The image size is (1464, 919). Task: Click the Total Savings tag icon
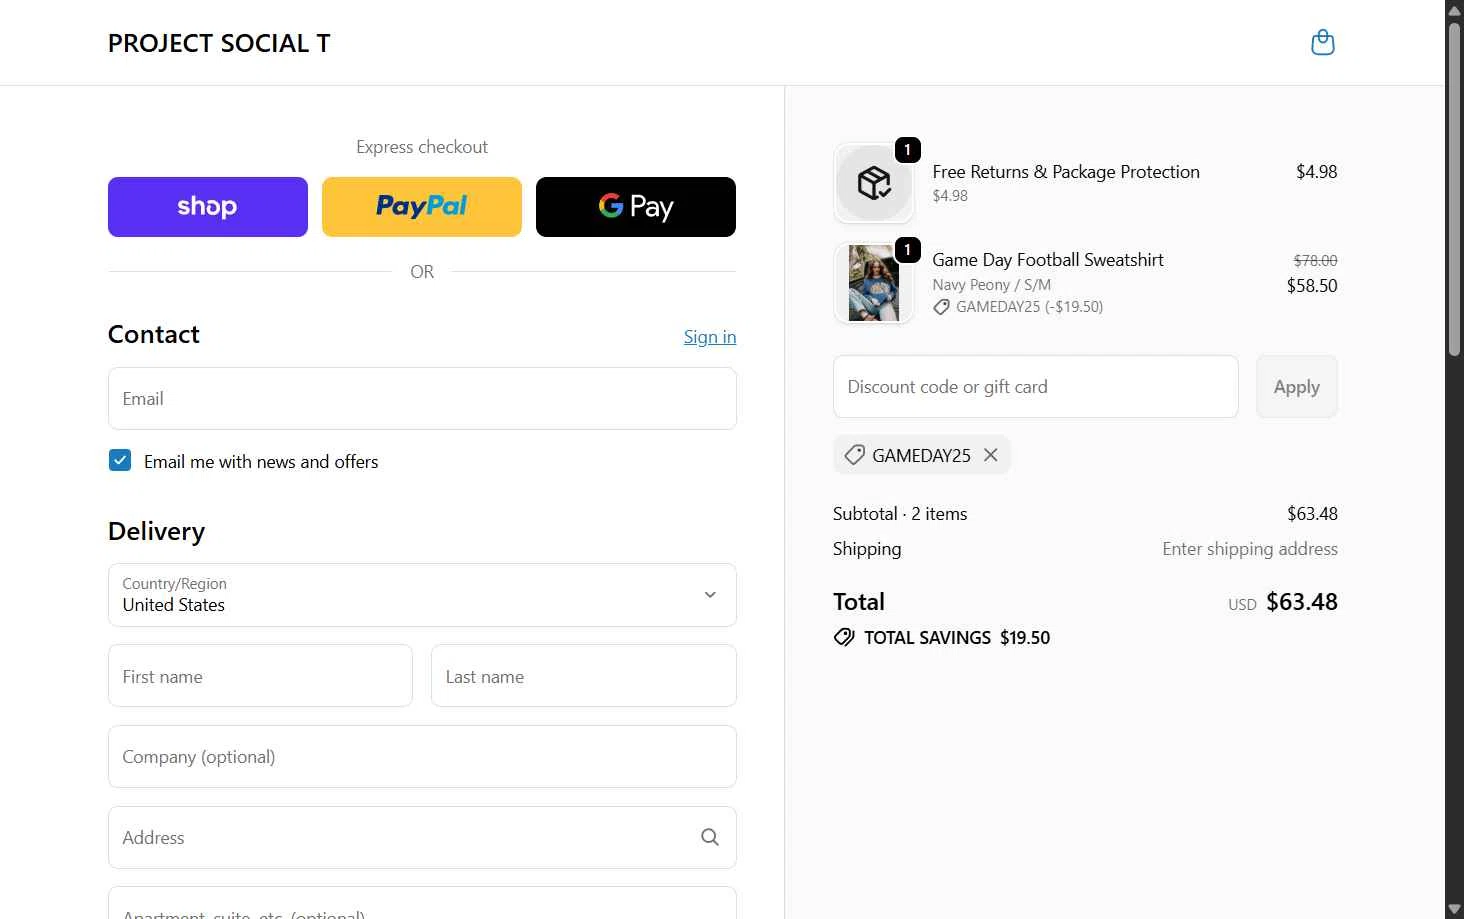click(844, 637)
